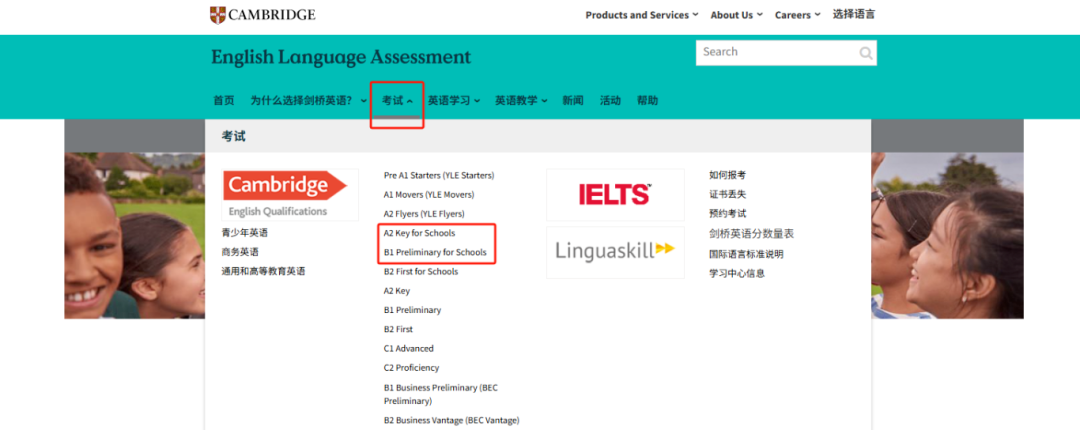Open the Careers dropdown menu
This screenshot has width=1080, height=430.
point(797,15)
